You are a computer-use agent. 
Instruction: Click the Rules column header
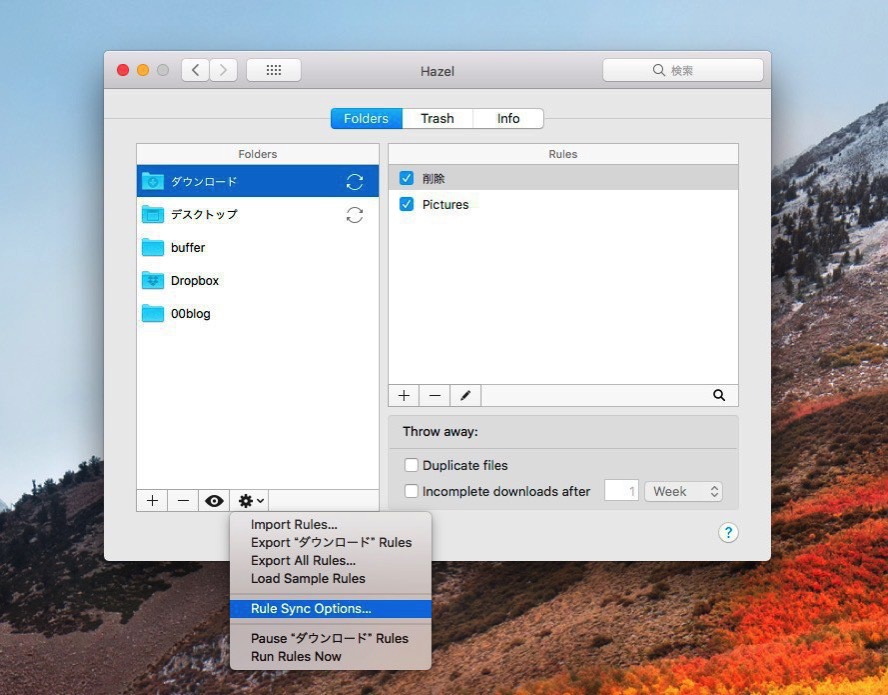(563, 154)
